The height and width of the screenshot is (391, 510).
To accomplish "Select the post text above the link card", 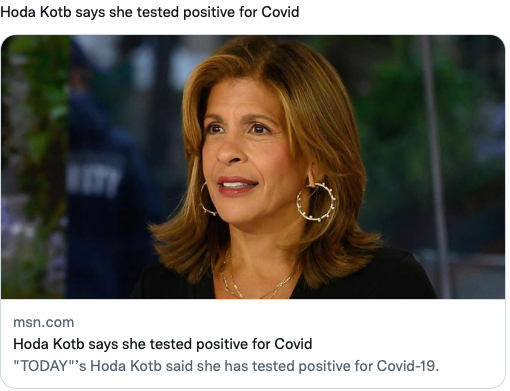I will click(150, 12).
